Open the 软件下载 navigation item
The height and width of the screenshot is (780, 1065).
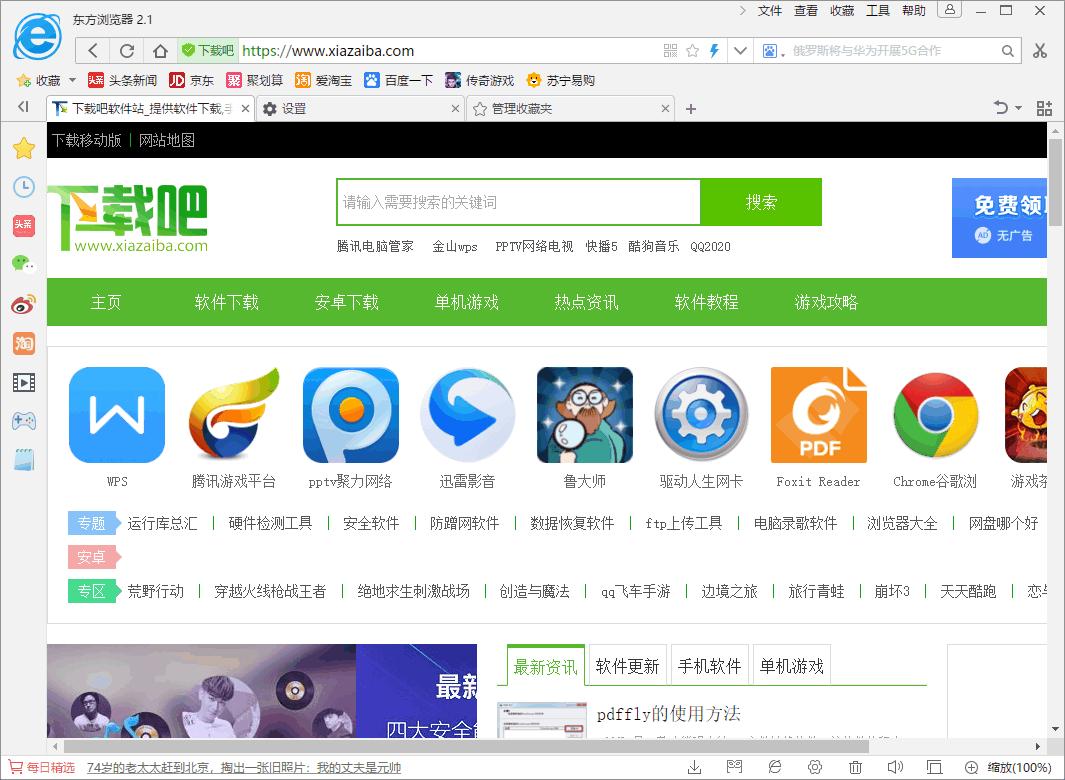(226, 302)
